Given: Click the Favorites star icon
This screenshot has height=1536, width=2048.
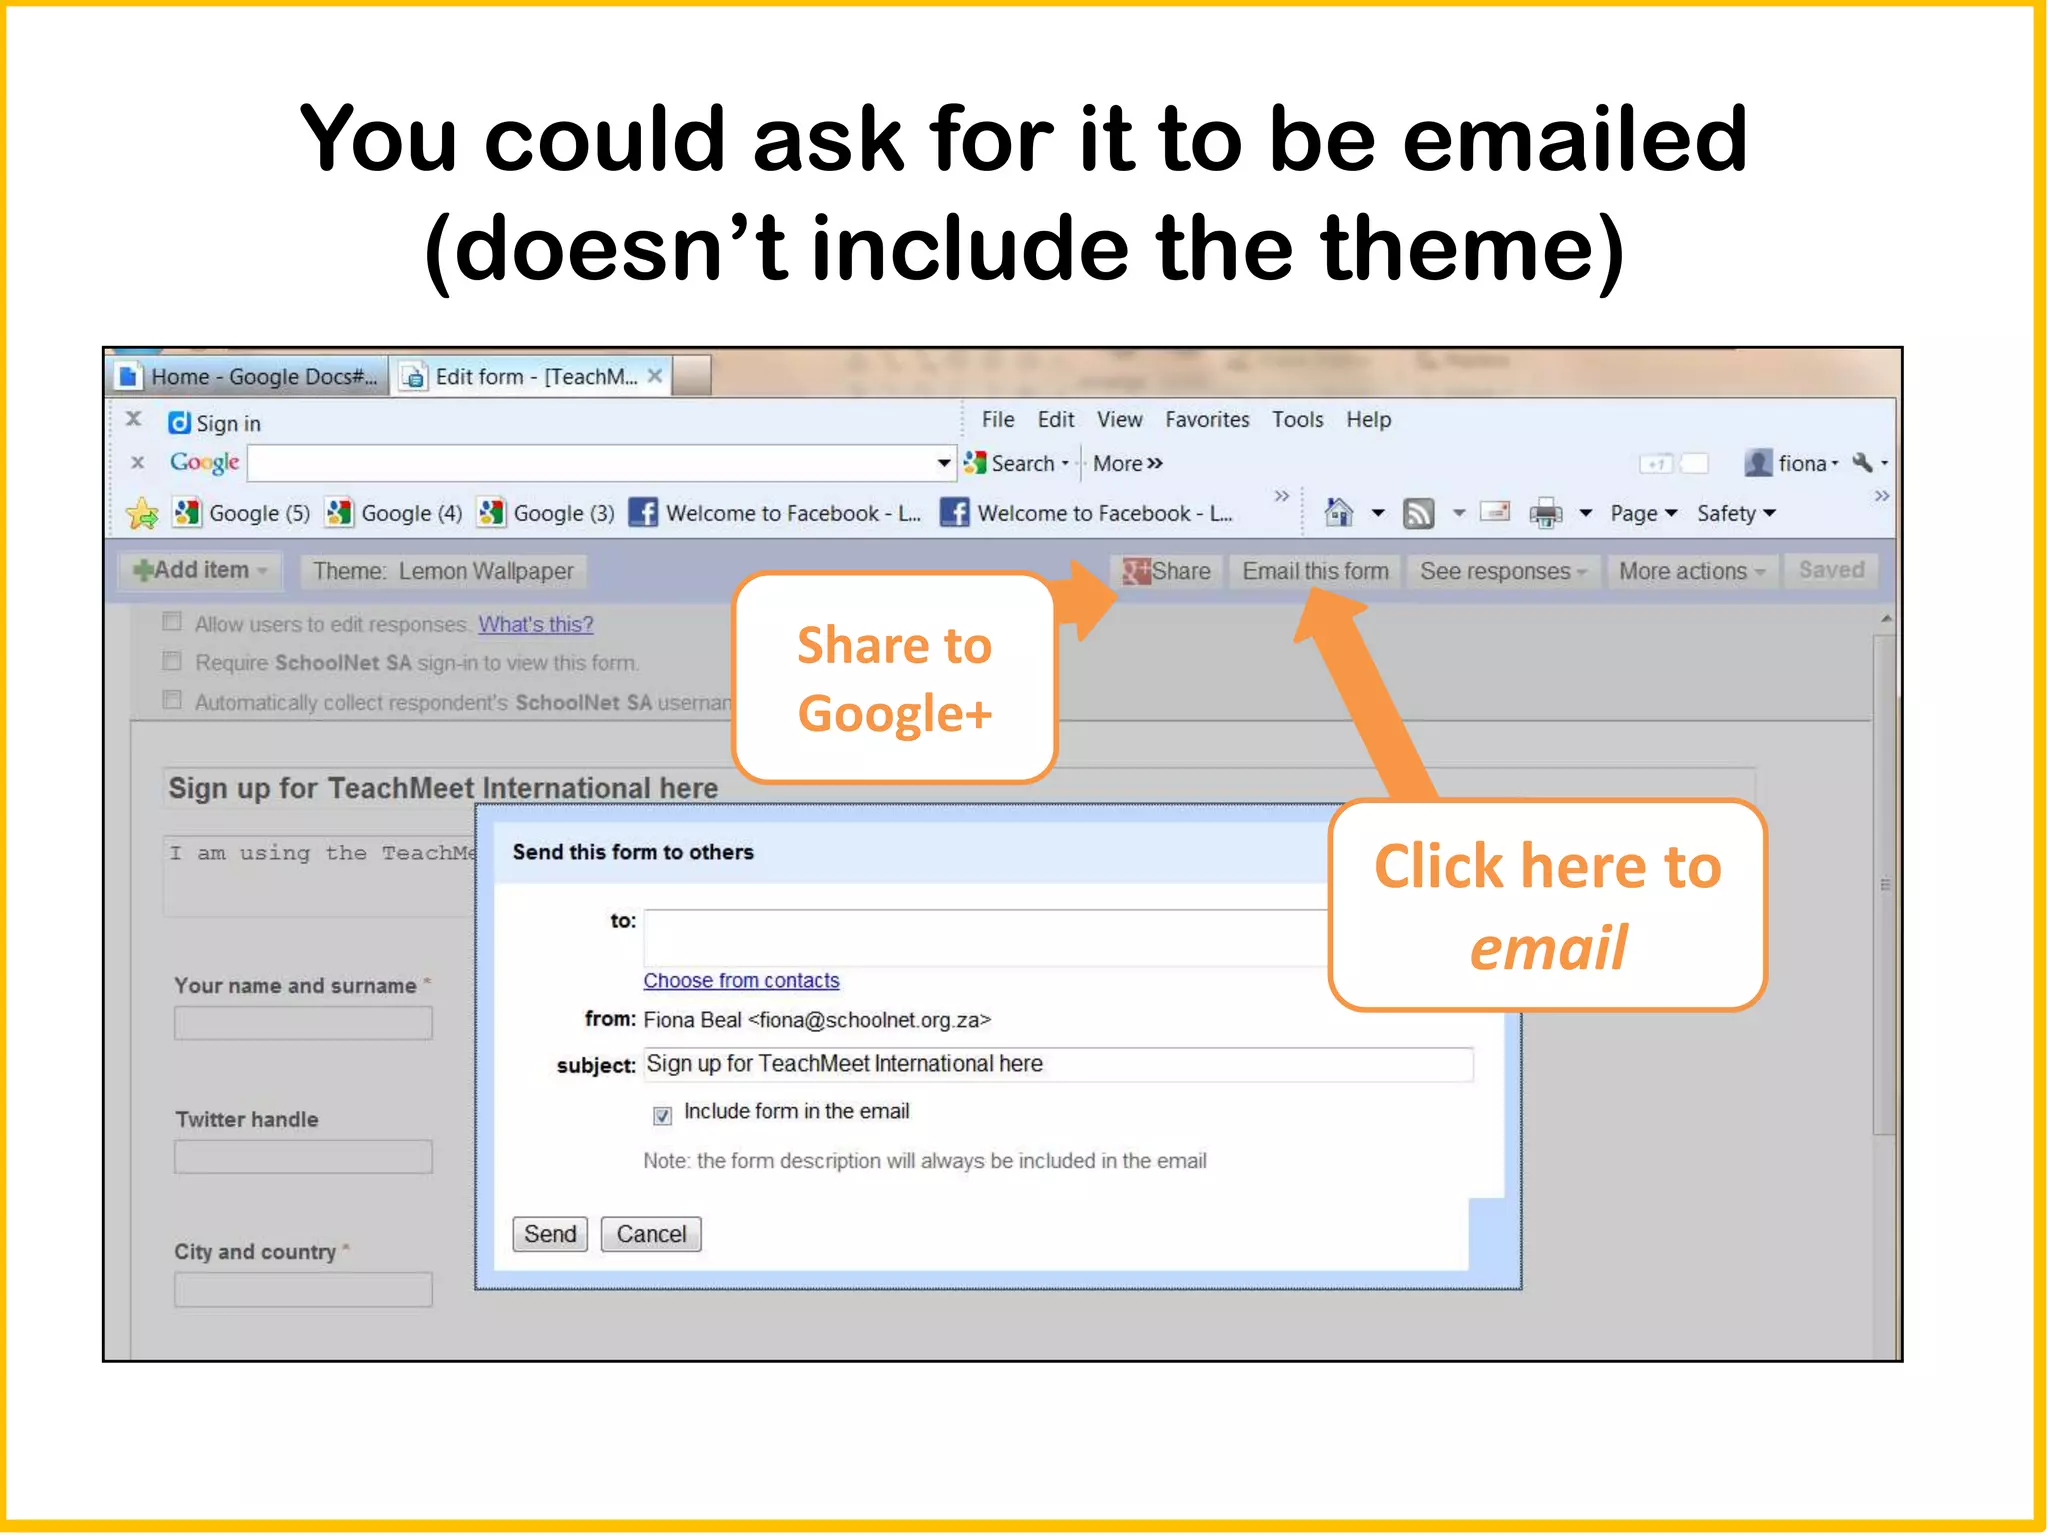Looking at the screenshot, I should (142, 513).
